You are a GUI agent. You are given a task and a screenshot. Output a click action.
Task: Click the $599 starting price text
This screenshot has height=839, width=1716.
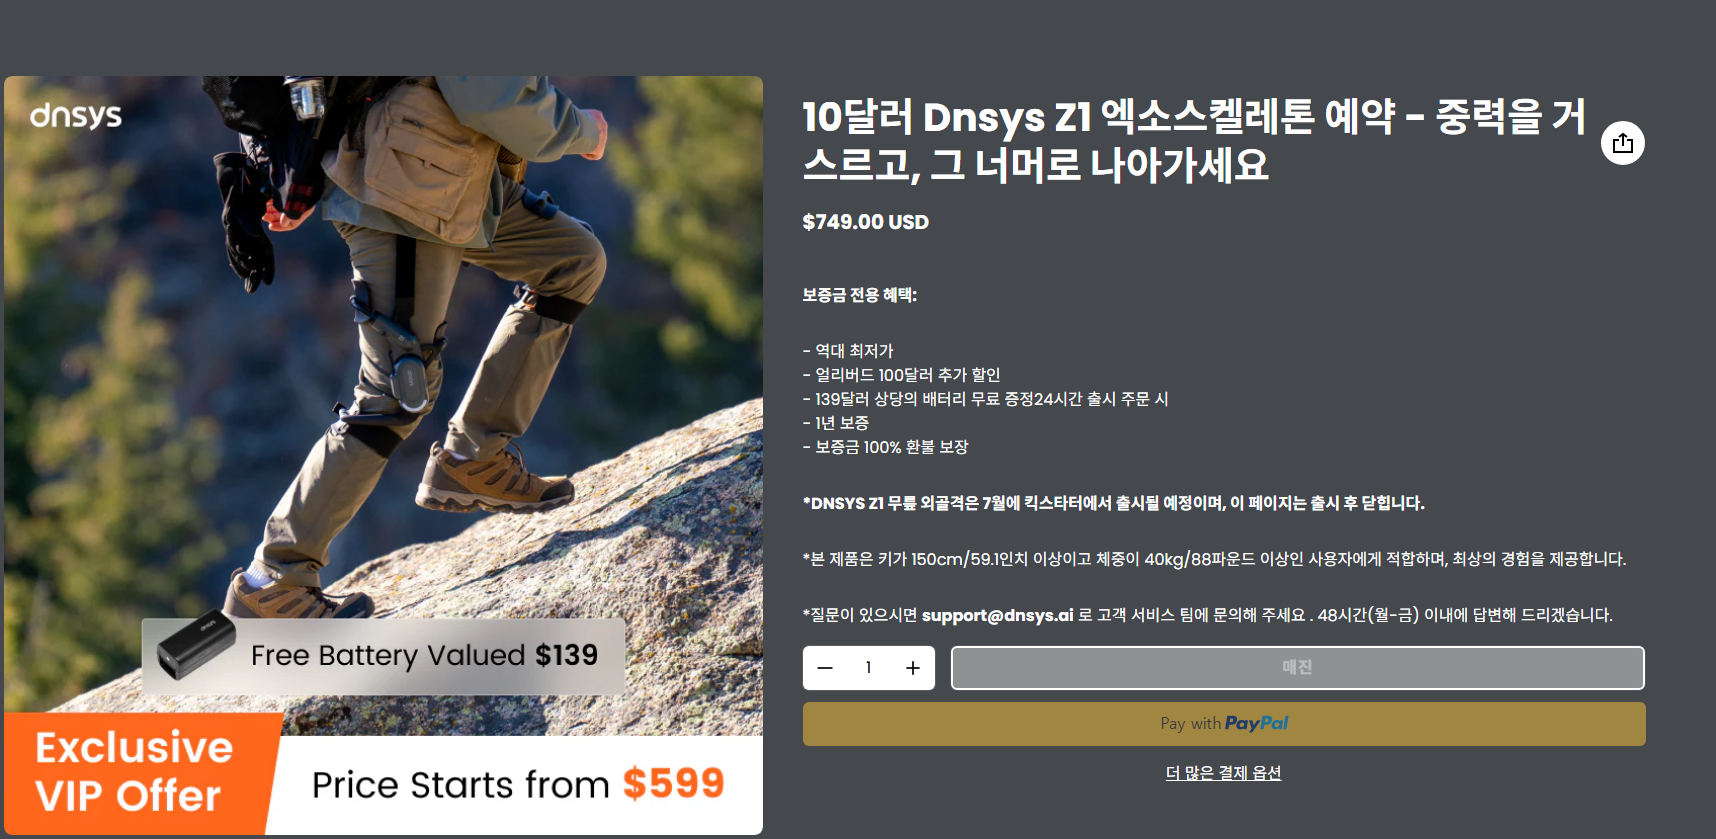pos(673,783)
